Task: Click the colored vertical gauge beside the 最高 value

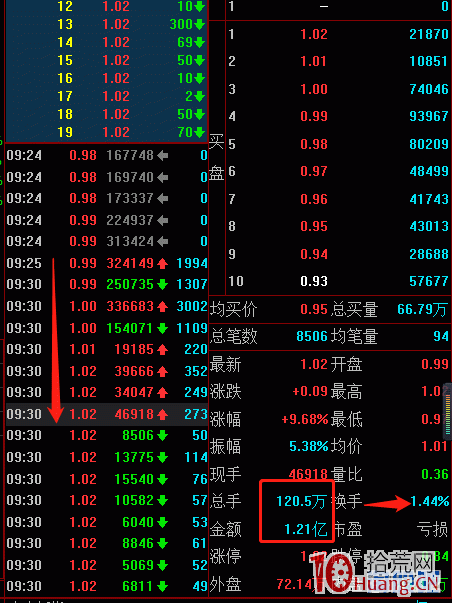Action: click(x=447, y=411)
